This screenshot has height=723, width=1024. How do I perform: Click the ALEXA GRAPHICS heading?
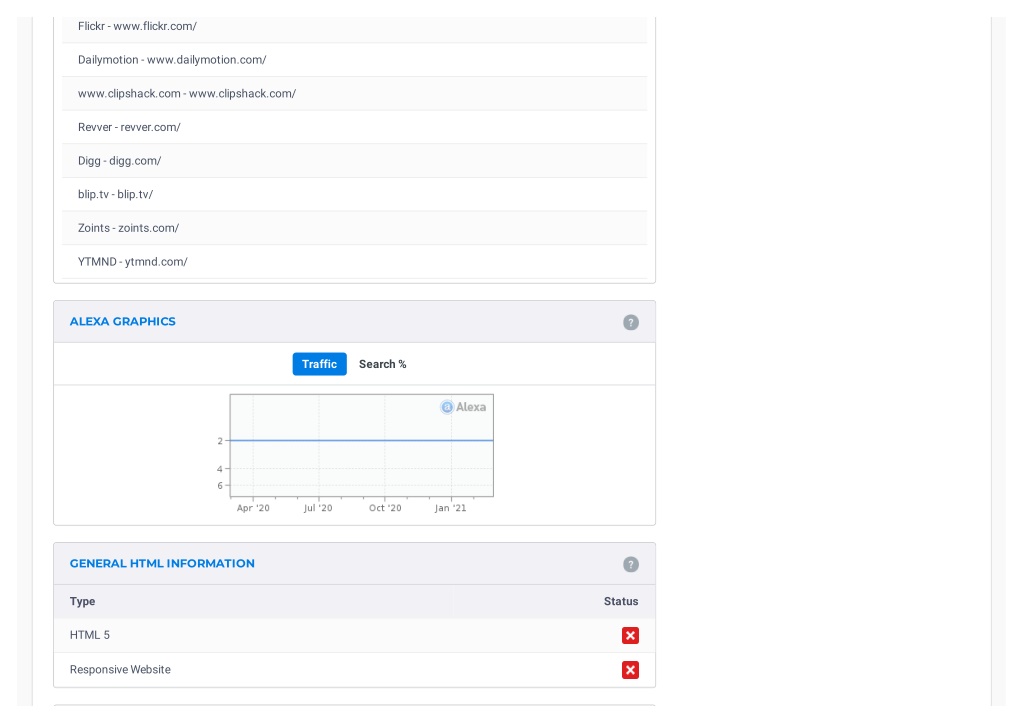point(123,321)
